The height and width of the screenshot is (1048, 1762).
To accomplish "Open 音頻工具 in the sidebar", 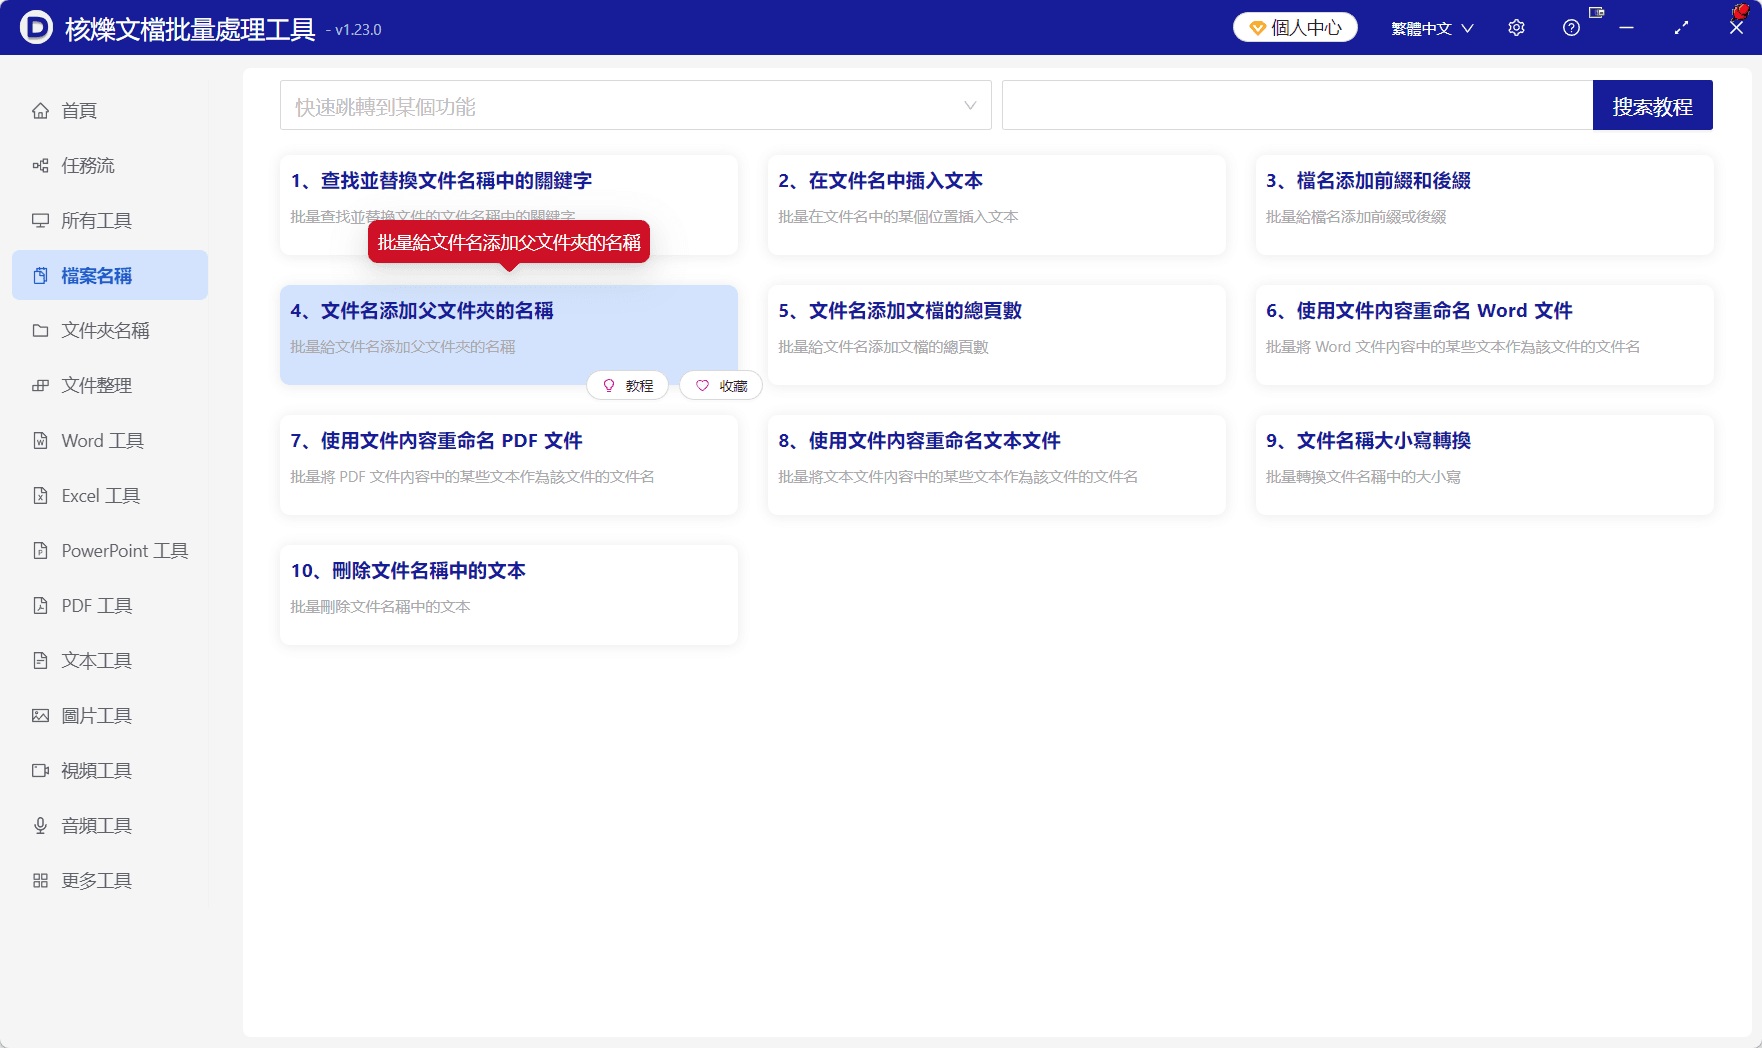I will point(110,826).
